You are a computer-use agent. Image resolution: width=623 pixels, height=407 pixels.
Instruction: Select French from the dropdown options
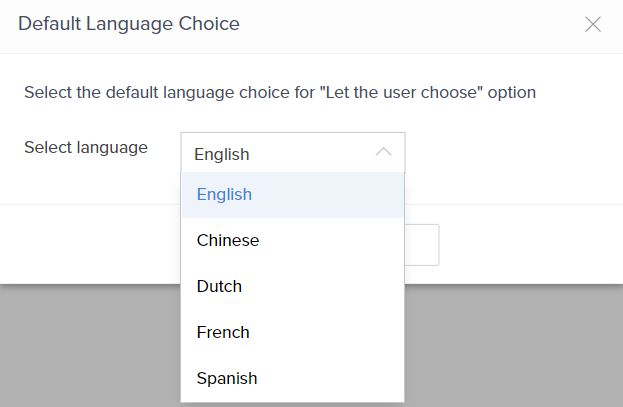tap(223, 332)
